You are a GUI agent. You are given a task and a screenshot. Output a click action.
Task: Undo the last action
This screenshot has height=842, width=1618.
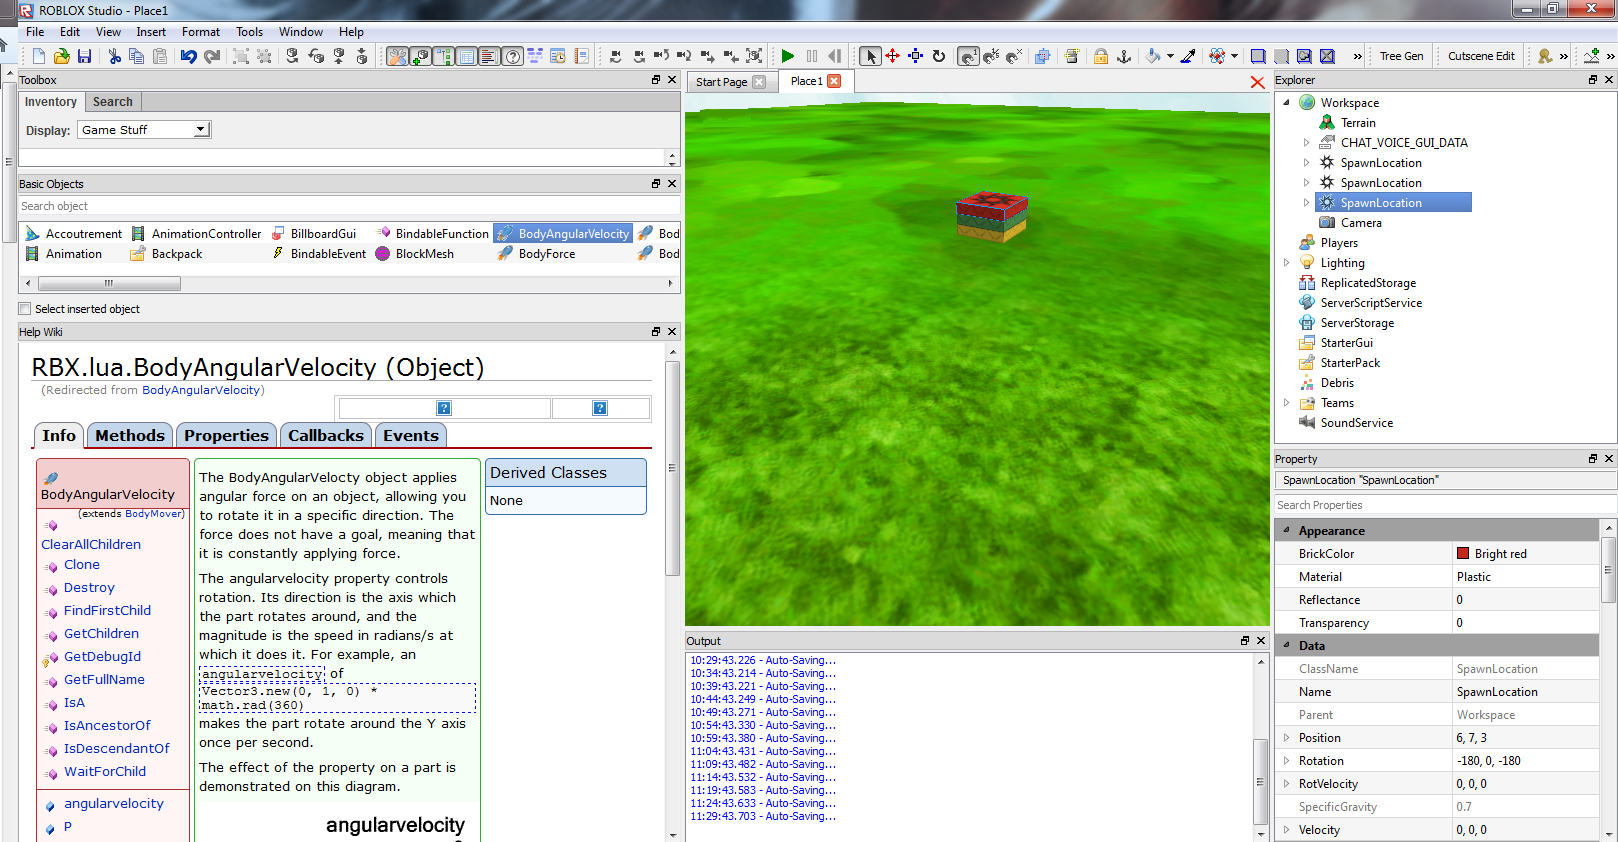pyautogui.click(x=188, y=56)
